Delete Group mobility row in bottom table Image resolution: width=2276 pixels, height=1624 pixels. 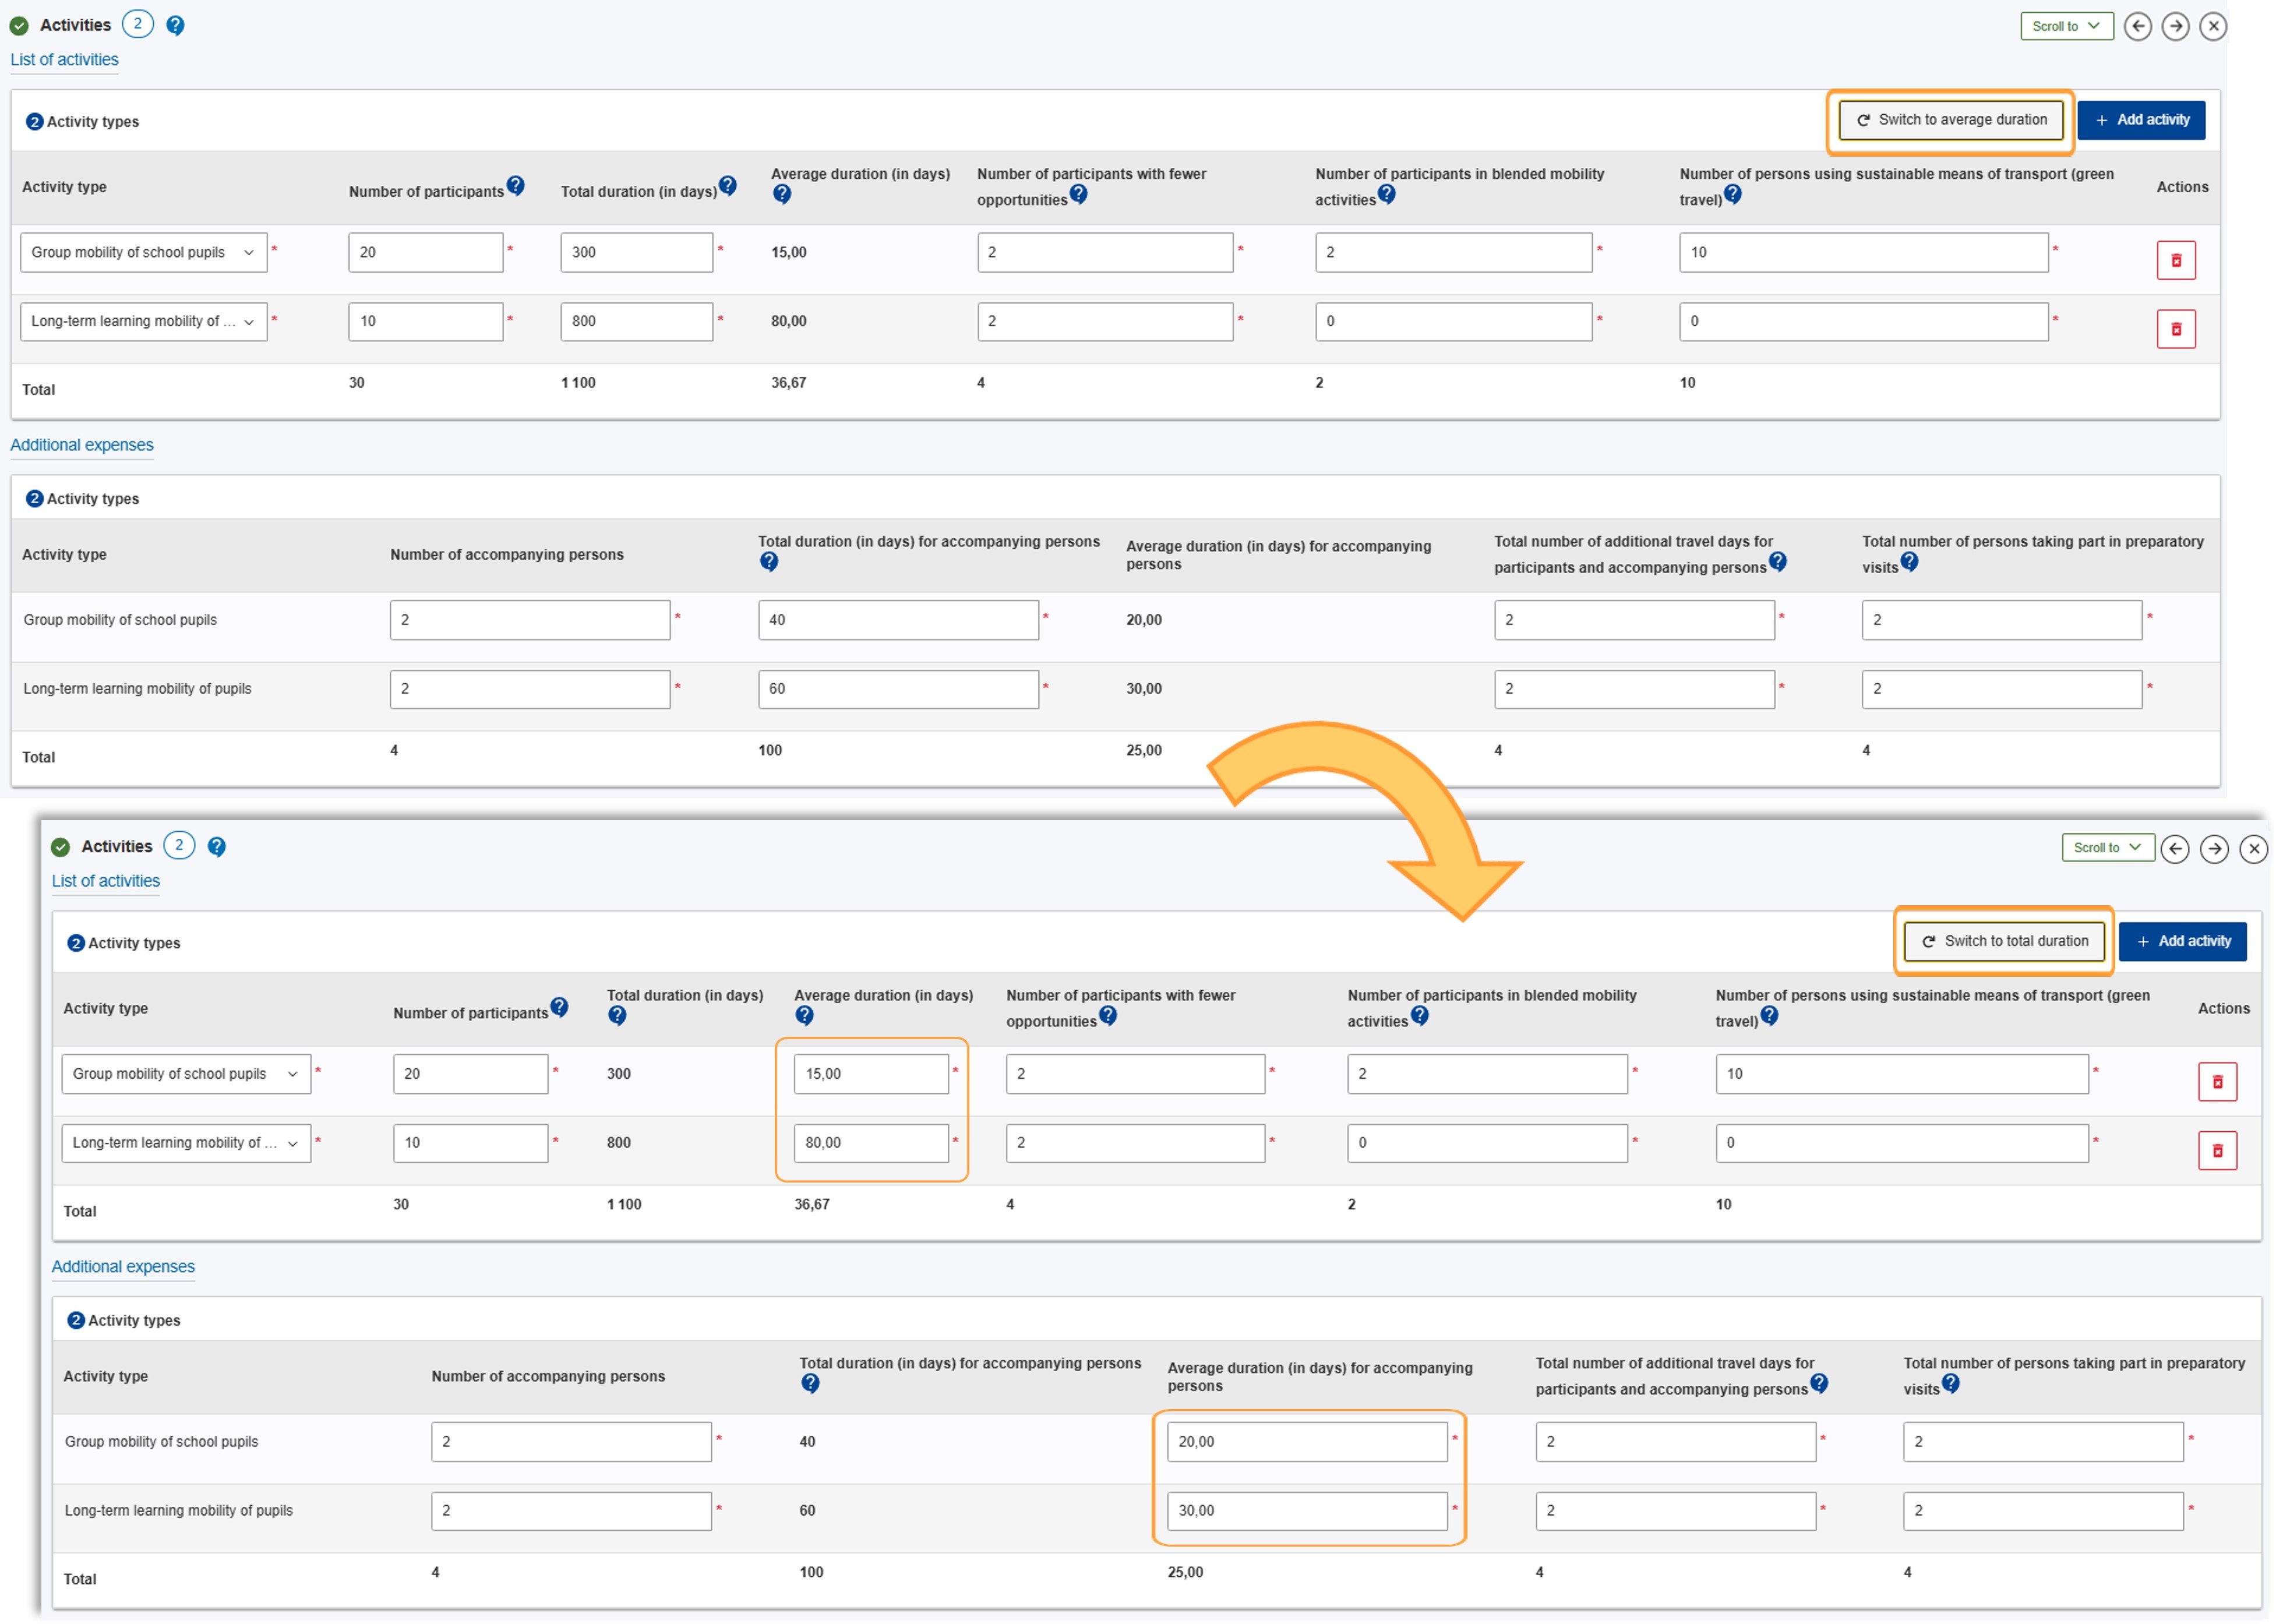click(x=2217, y=1082)
